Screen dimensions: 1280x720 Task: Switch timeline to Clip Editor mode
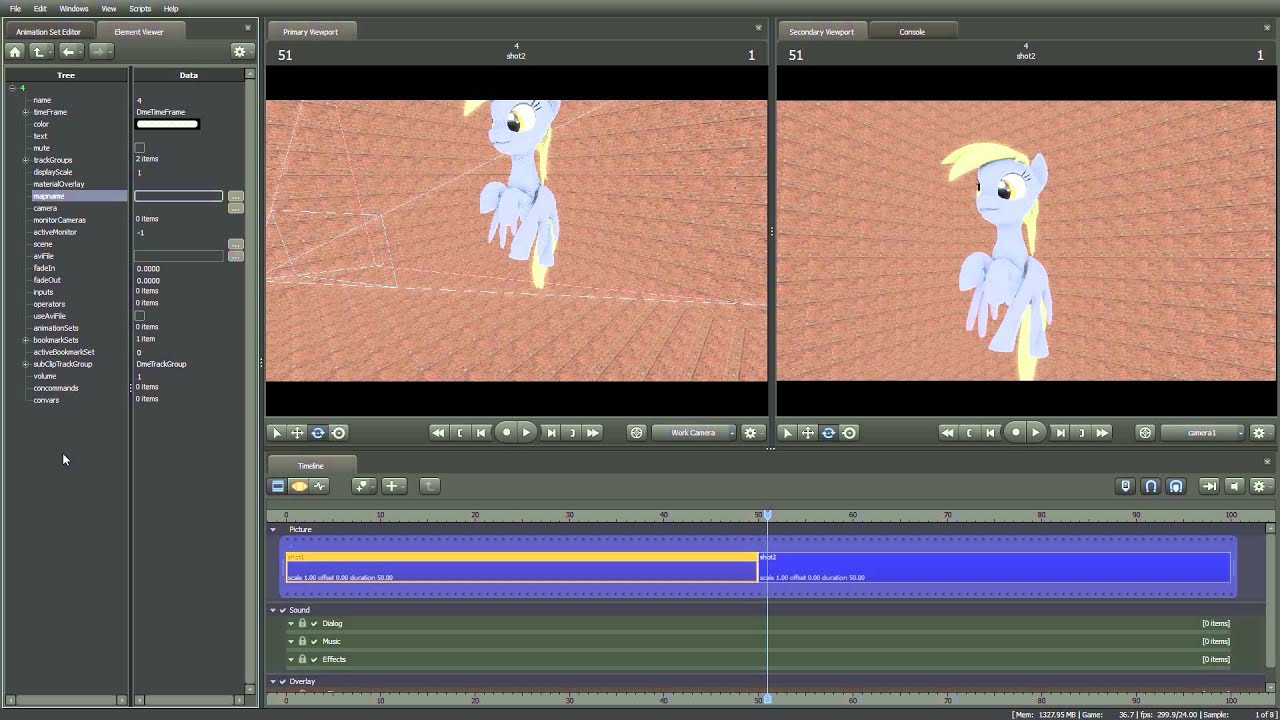click(x=278, y=486)
